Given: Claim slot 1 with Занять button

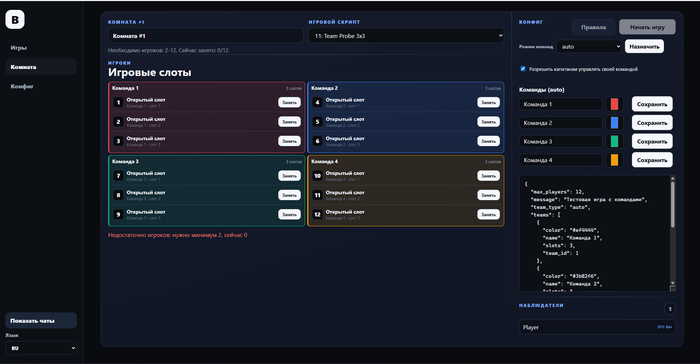Looking at the screenshot, I should [289, 102].
